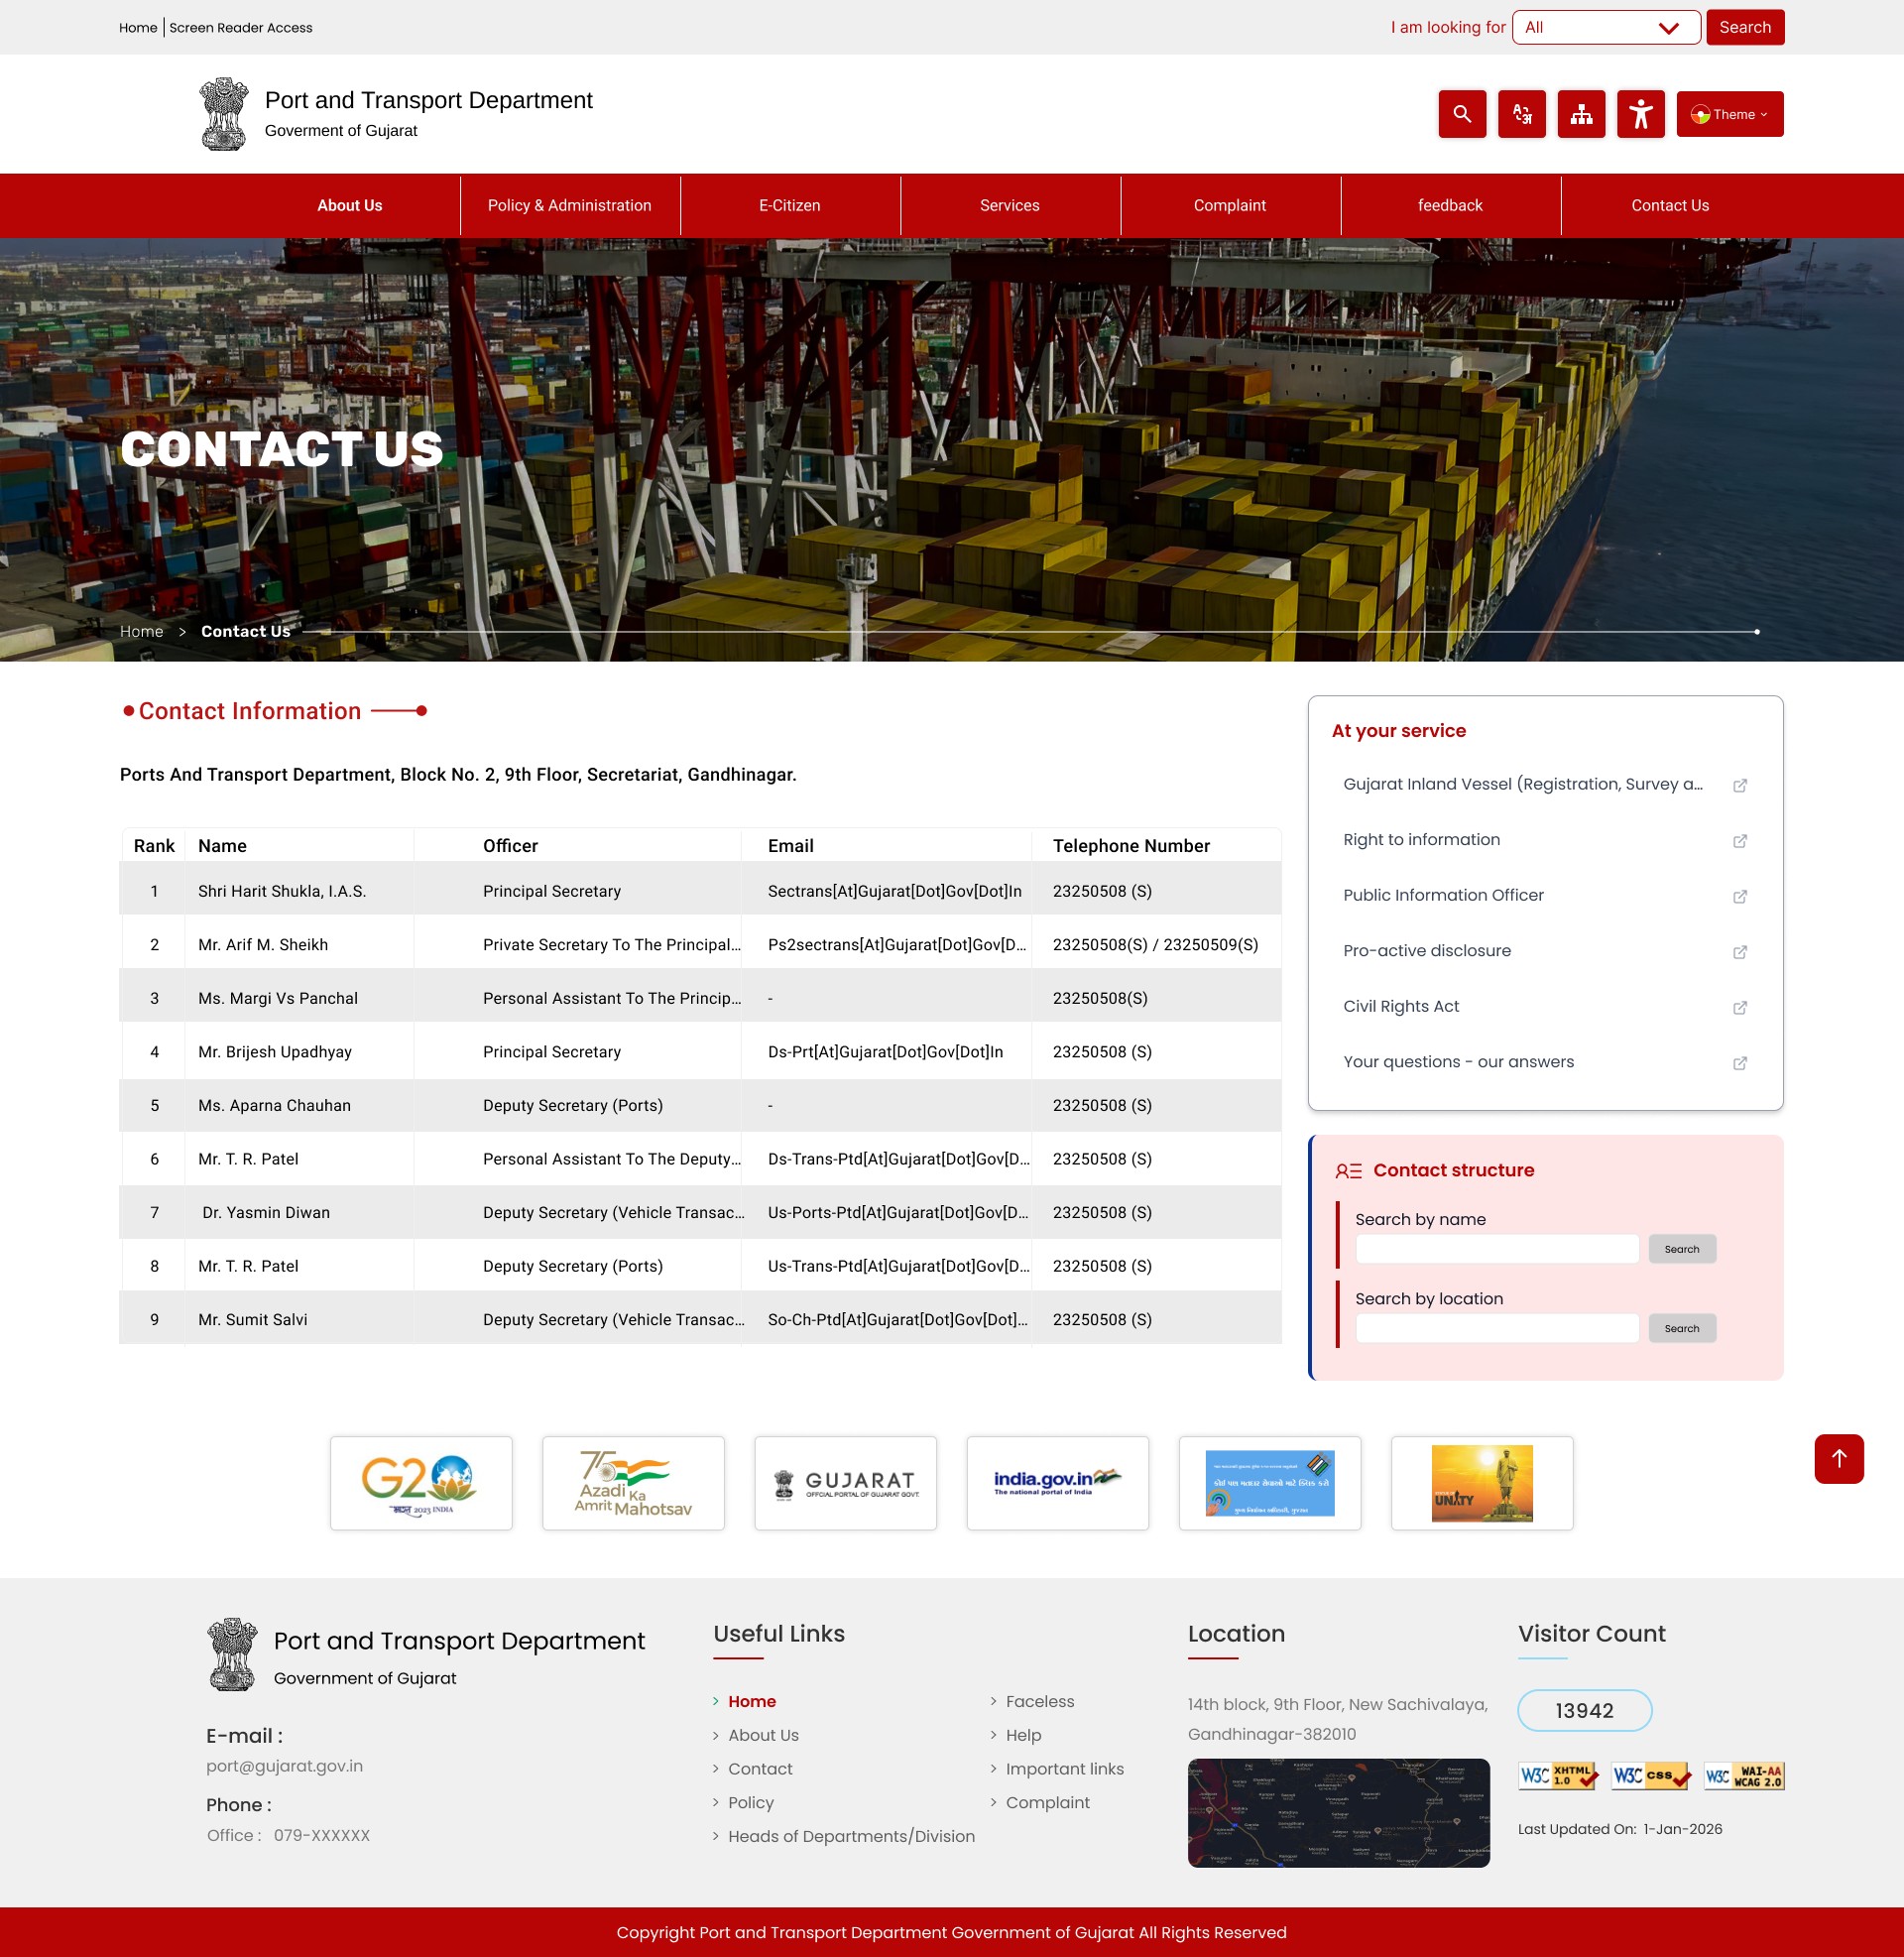The height and width of the screenshot is (1957, 1904).
Task: Click the sitemap icon button
Action: click(1581, 114)
